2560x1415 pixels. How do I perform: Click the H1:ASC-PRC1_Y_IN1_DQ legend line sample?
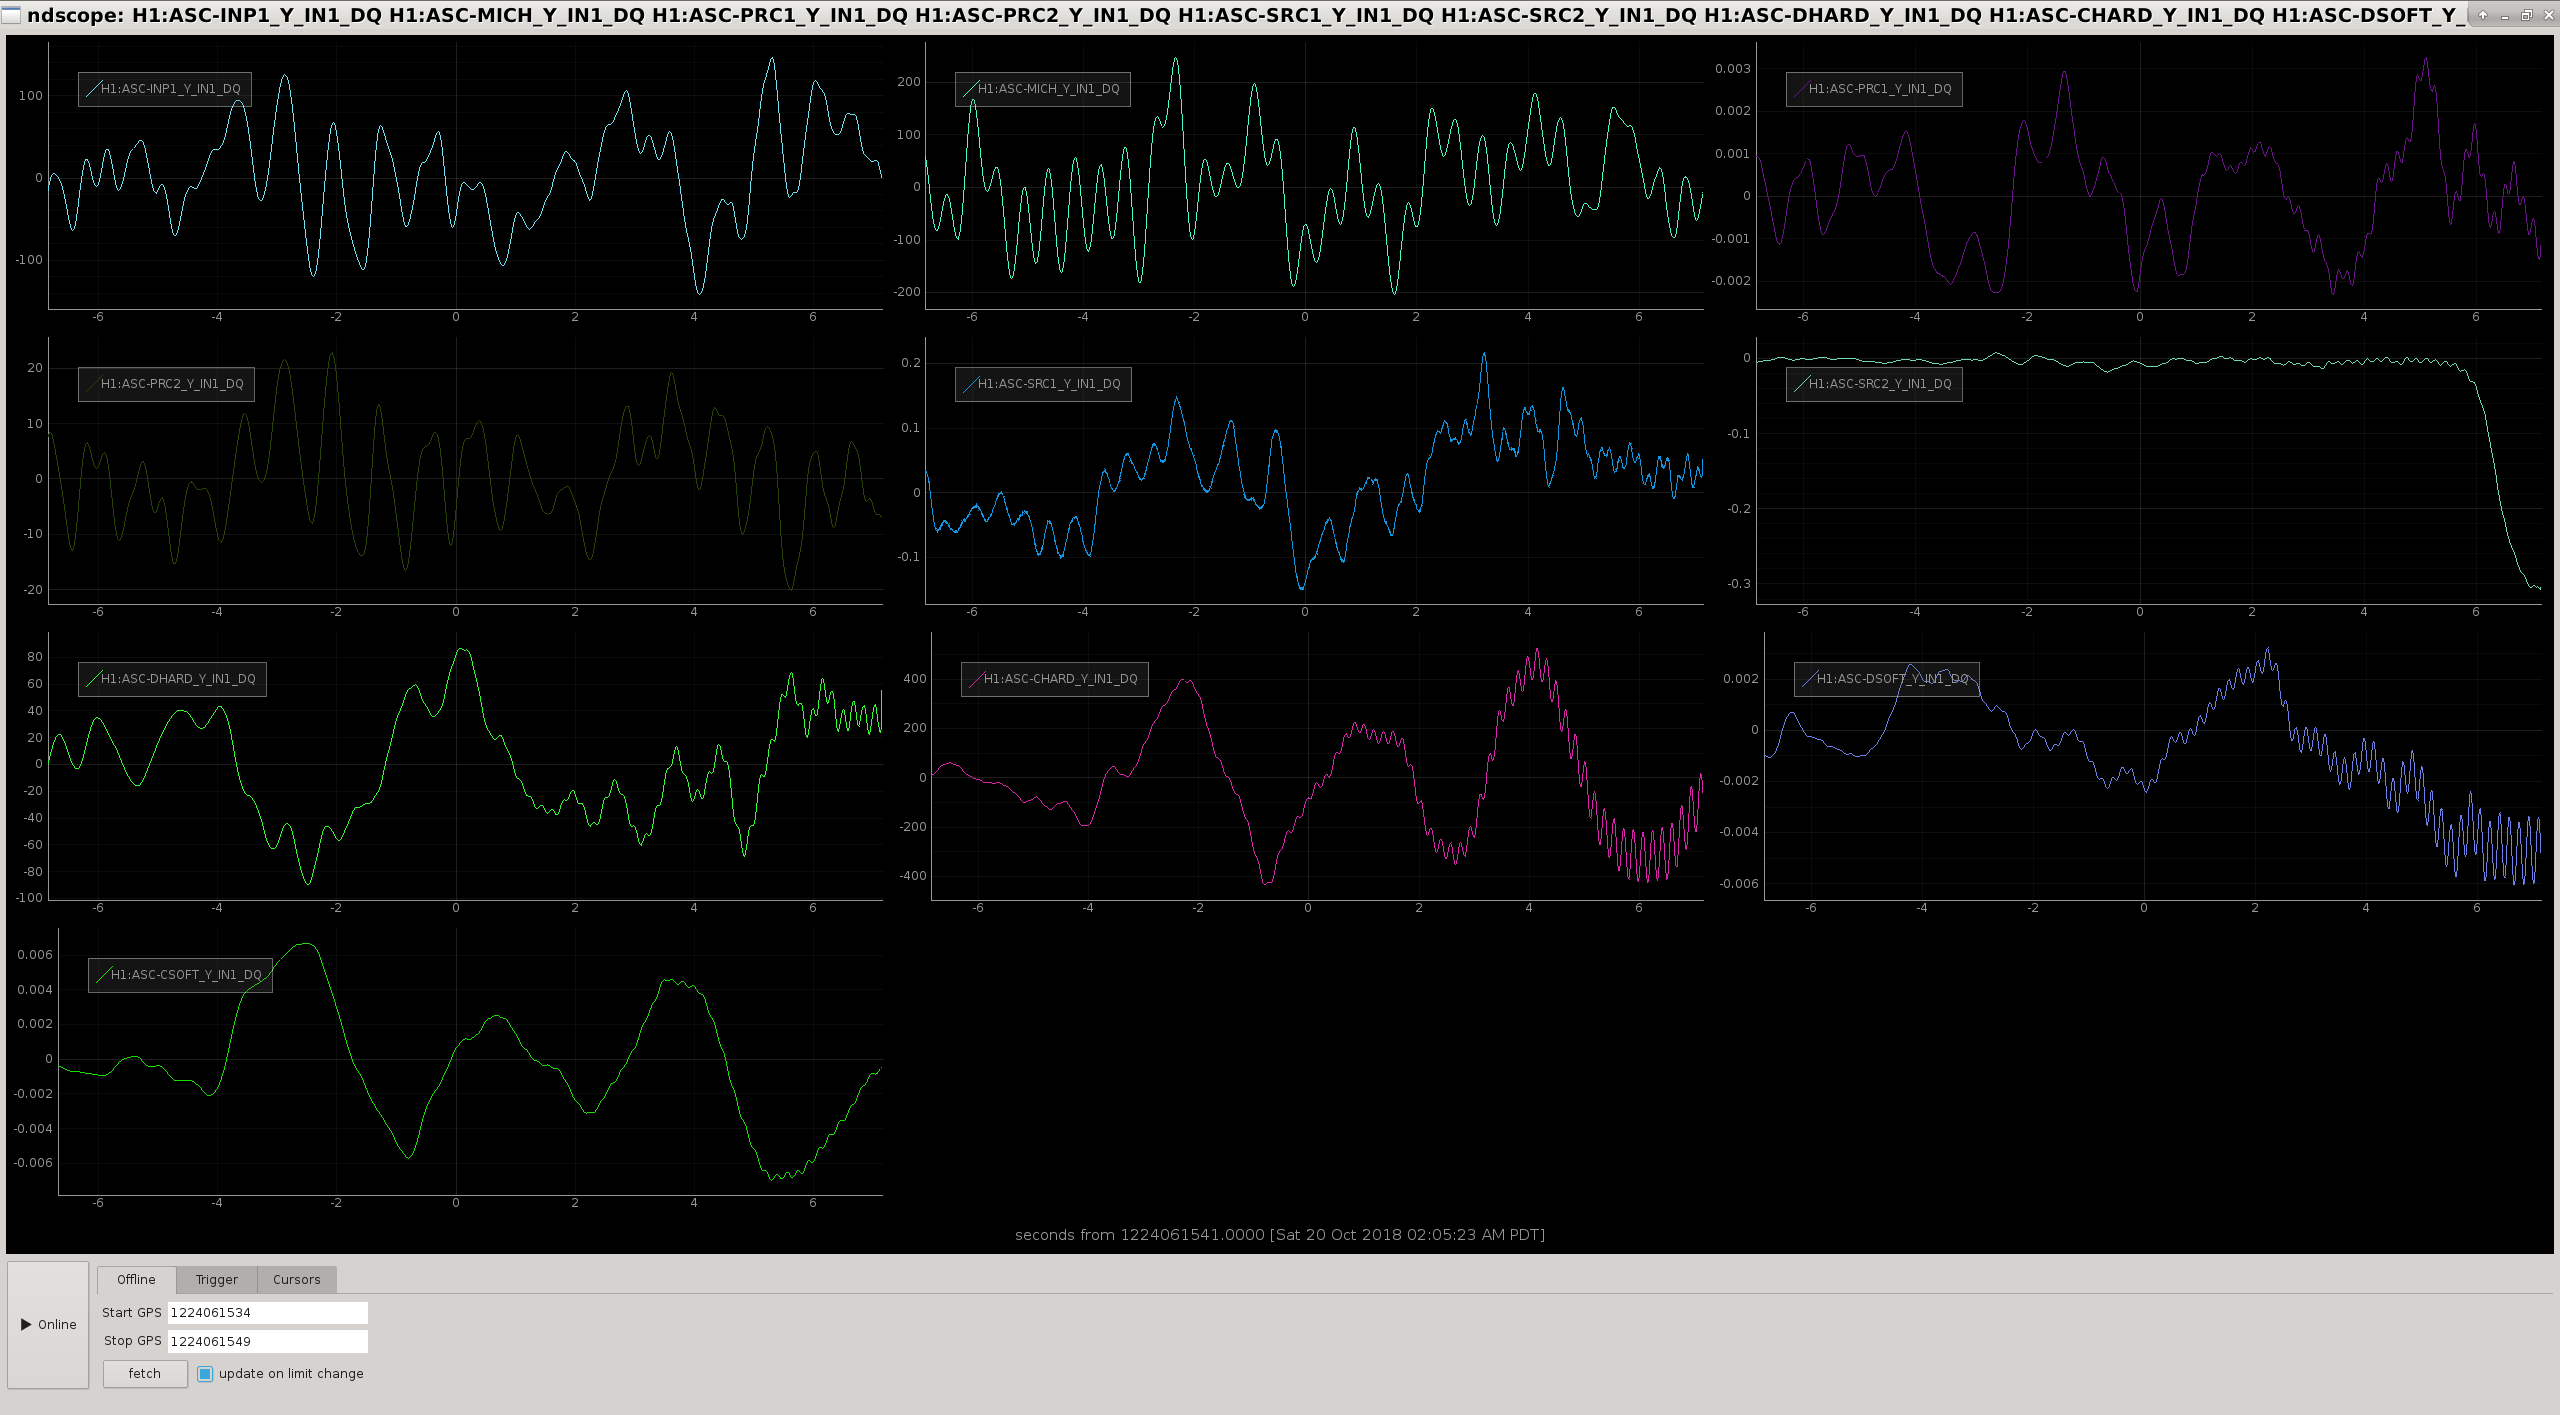point(1800,89)
